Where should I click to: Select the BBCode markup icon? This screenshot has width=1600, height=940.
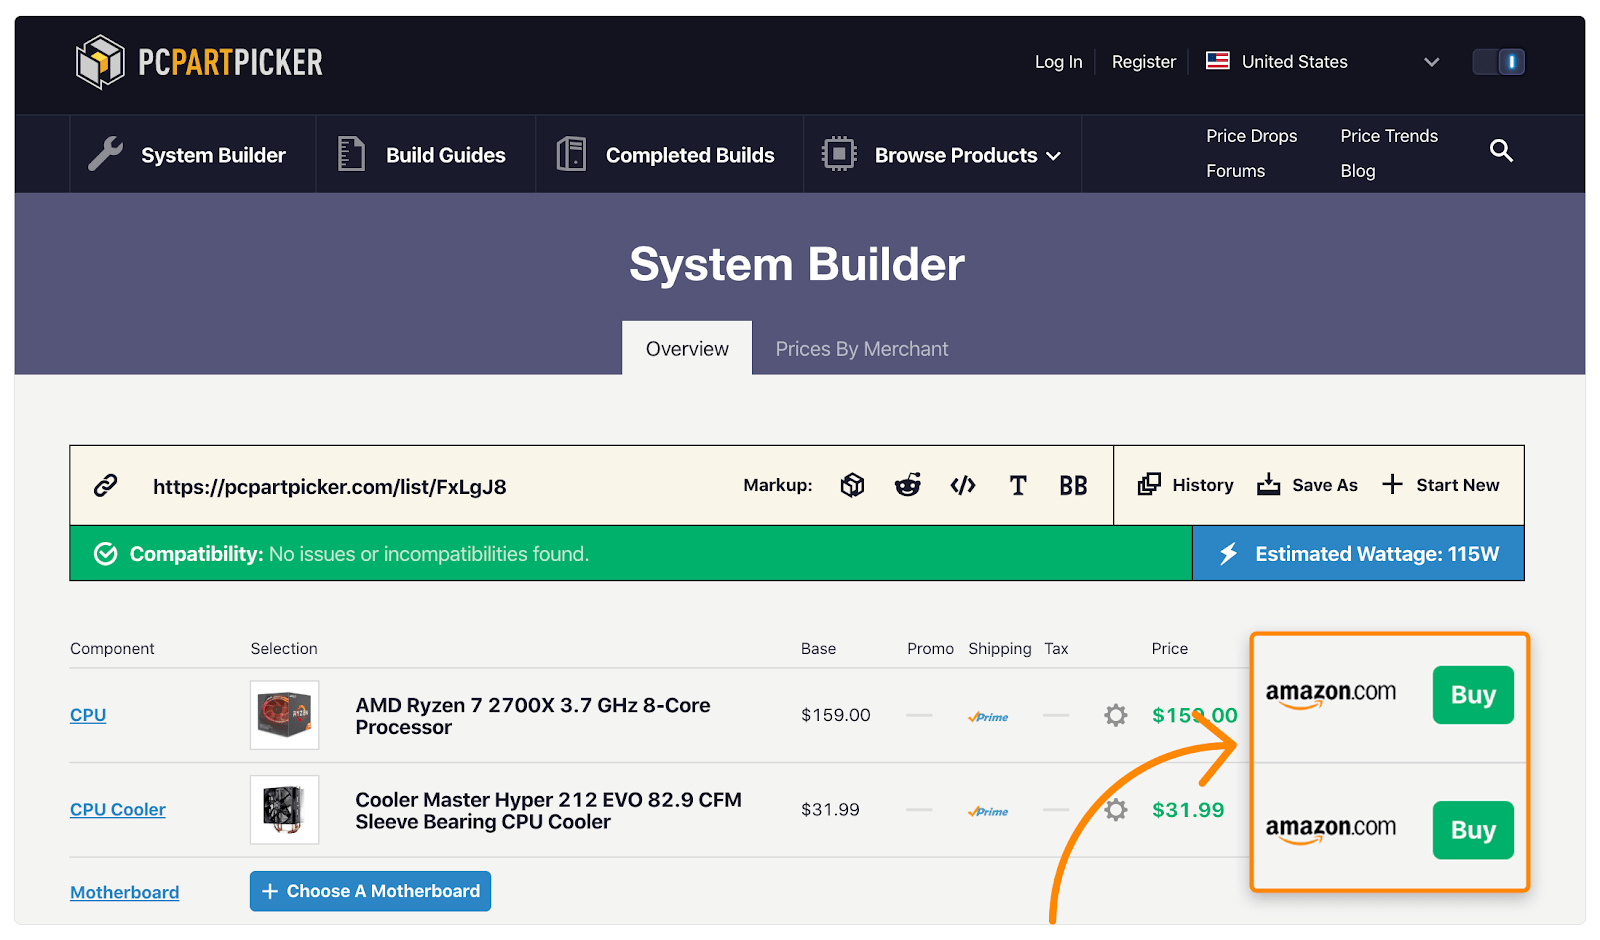coord(1073,486)
